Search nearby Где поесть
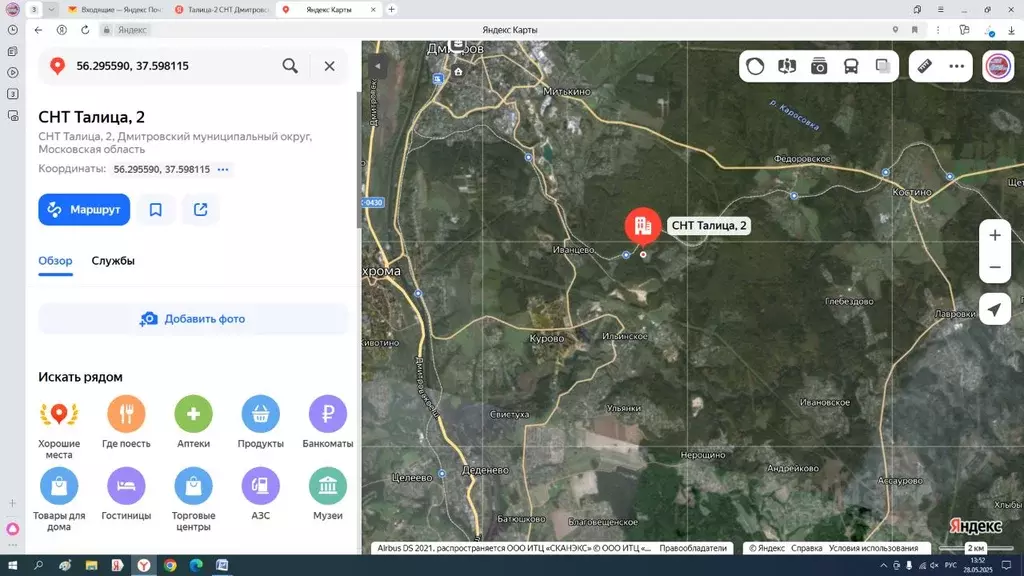The height and width of the screenshot is (576, 1024). coord(126,422)
